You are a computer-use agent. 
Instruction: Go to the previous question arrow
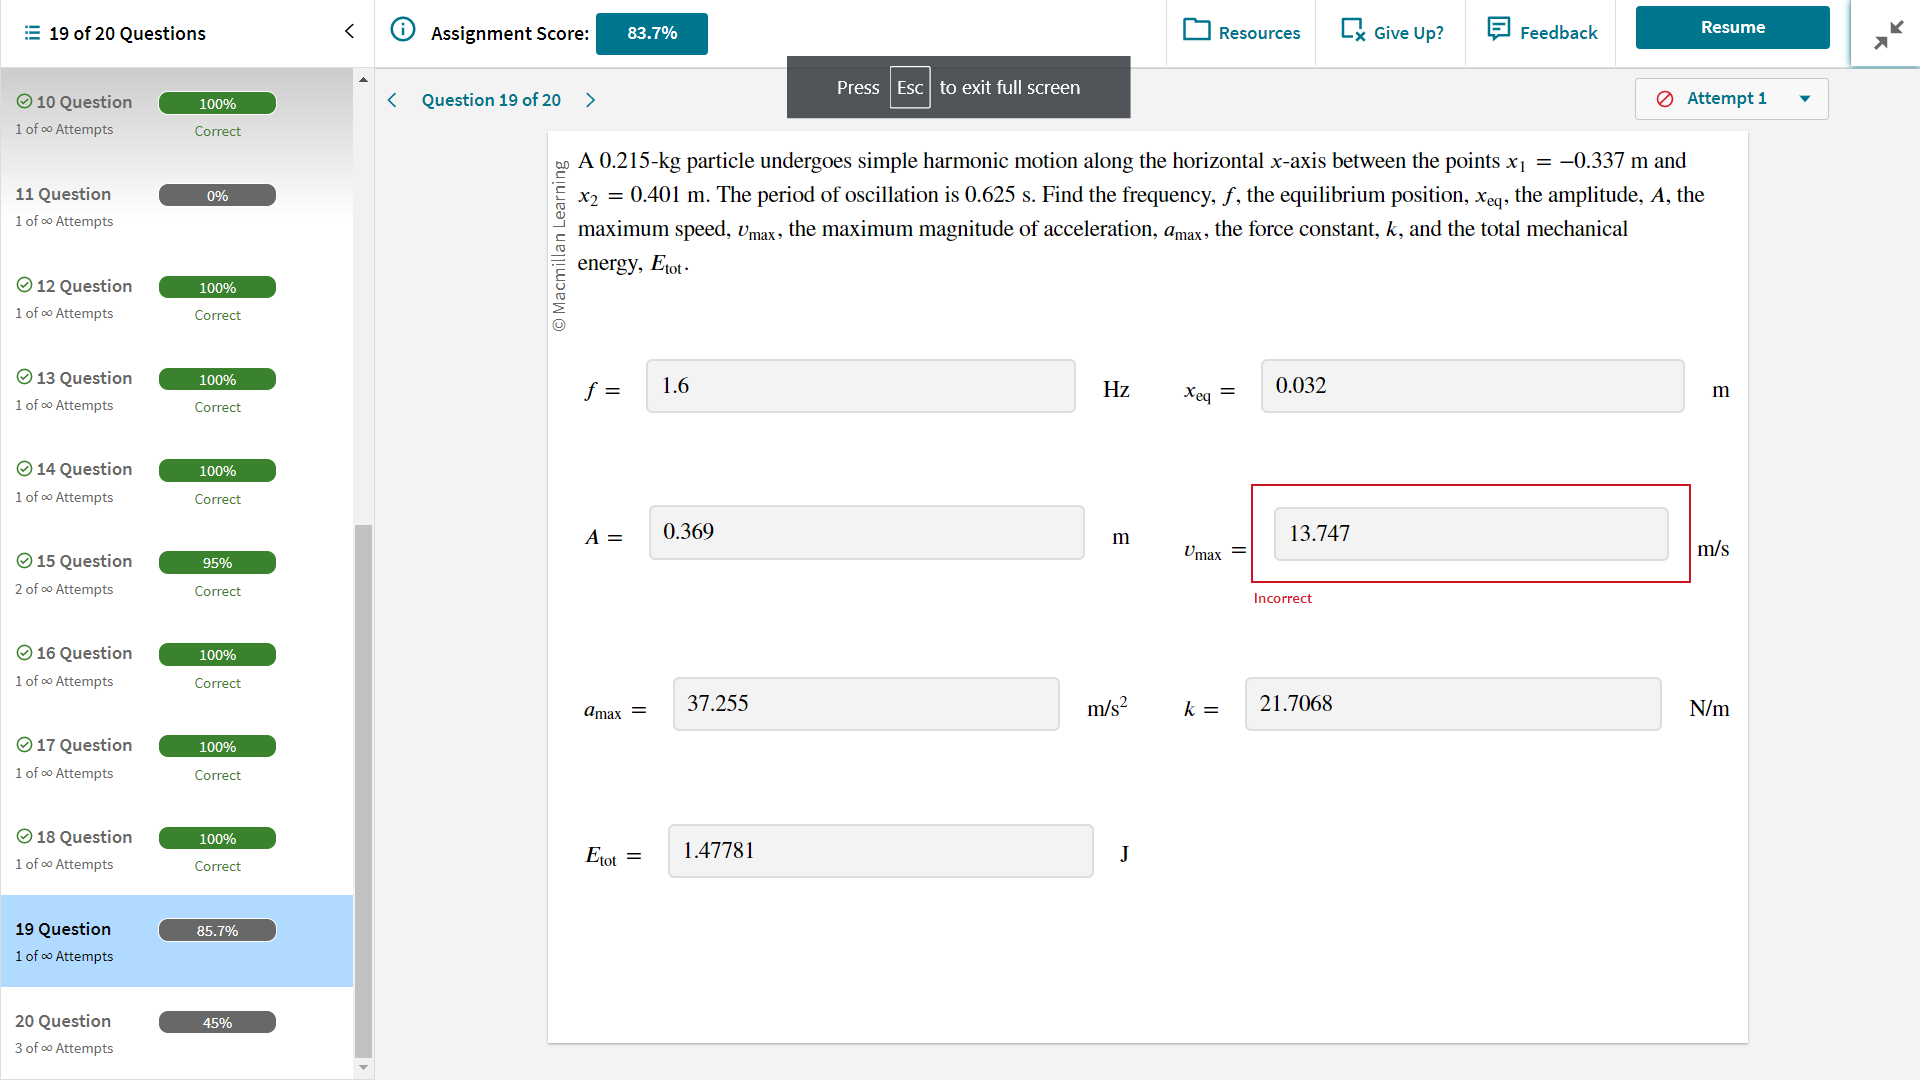click(392, 100)
